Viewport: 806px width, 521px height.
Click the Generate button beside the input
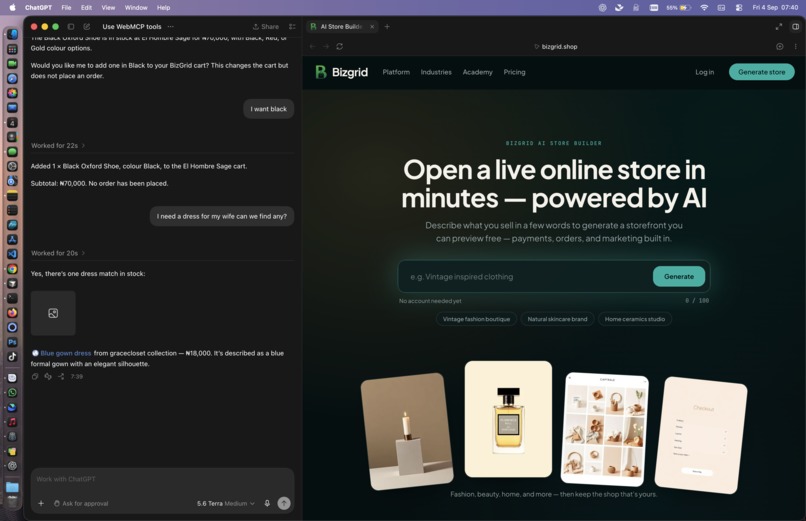(x=679, y=276)
